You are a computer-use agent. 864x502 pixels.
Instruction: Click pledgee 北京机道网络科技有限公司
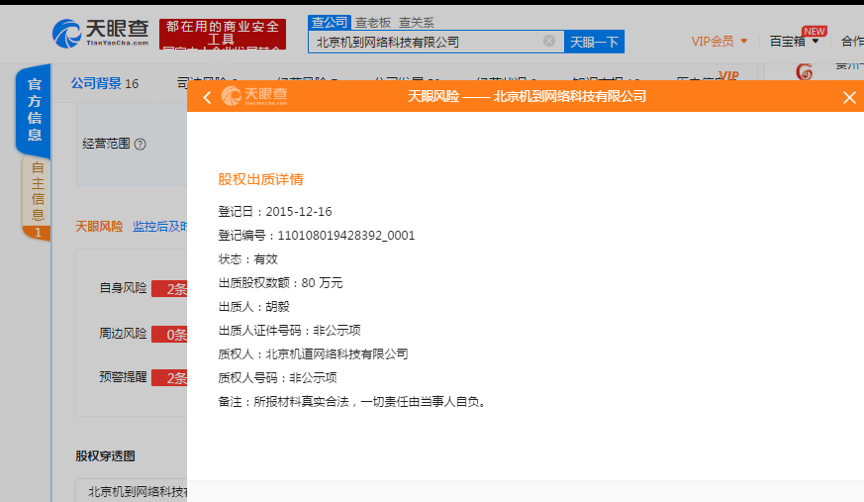tap(337, 354)
